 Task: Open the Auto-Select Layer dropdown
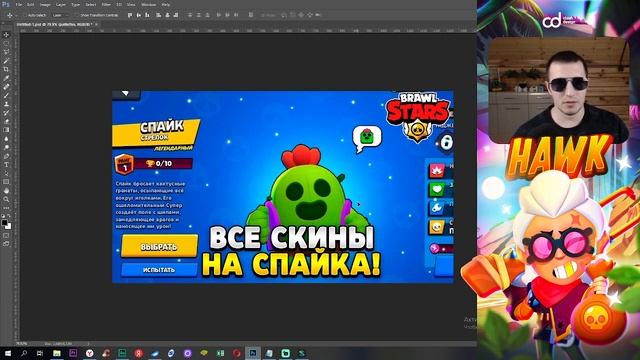click(x=60, y=15)
